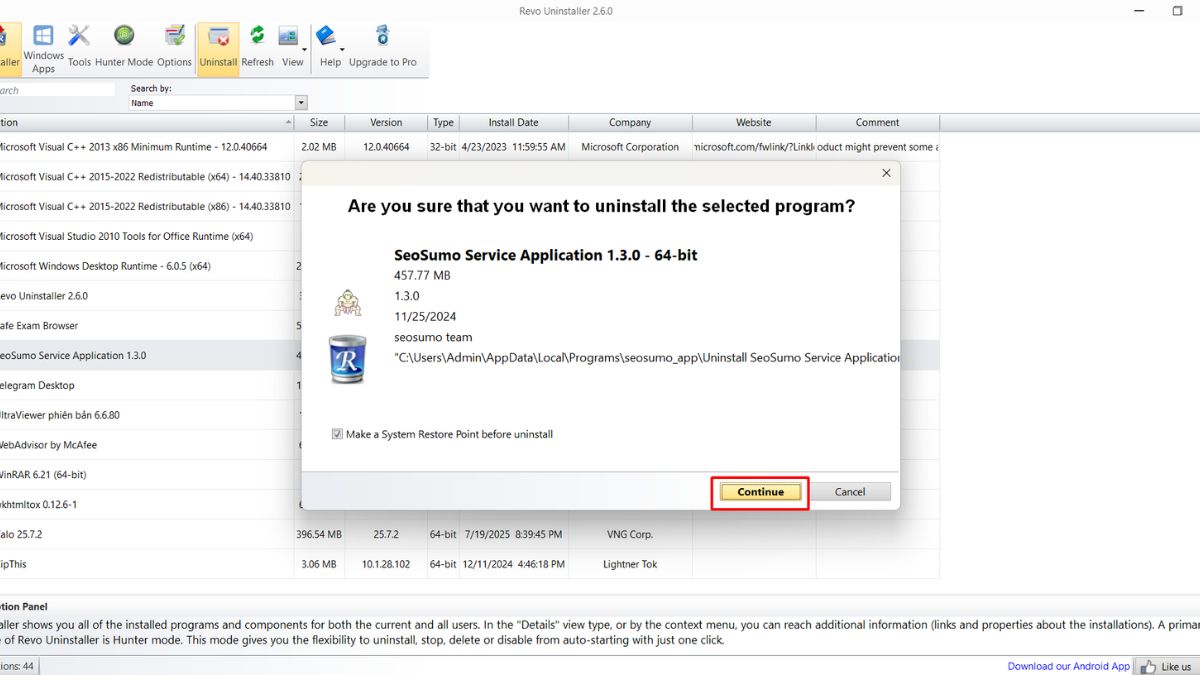
Task: Sort by the Comment column header
Action: click(877, 122)
